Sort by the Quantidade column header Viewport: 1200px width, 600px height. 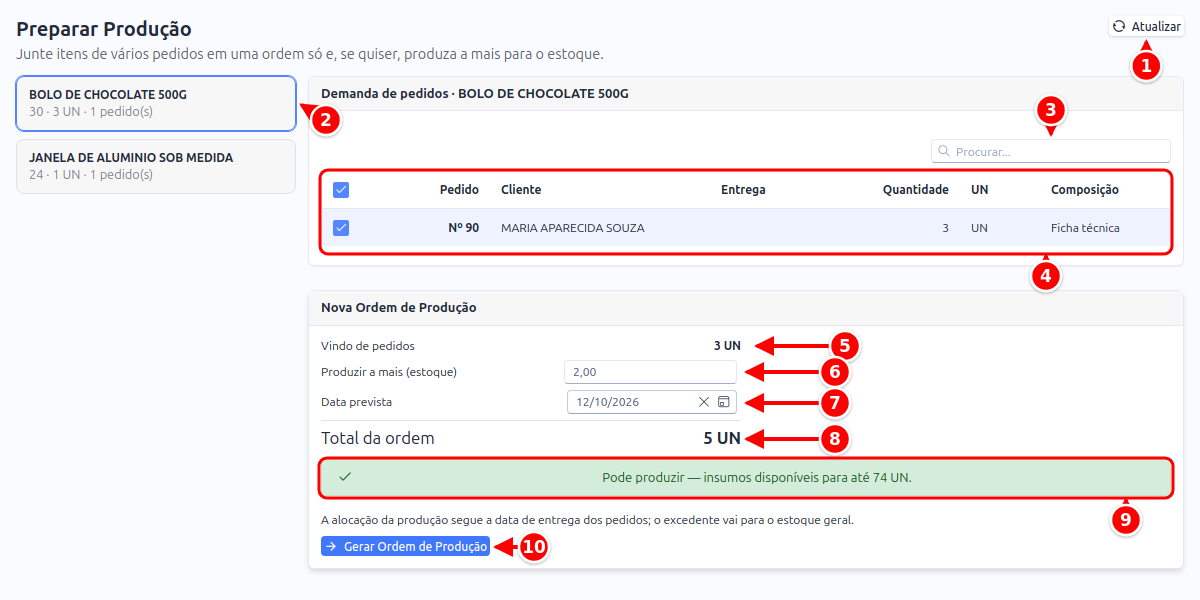[x=915, y=190]
